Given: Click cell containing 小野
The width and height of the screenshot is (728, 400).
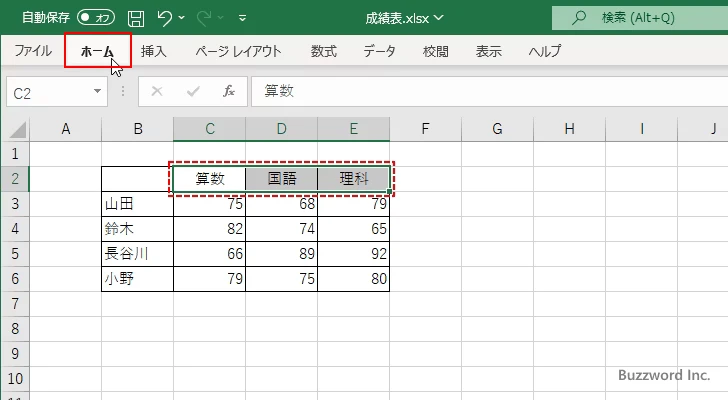Looking at the screenshot, I should coord(137,279).
